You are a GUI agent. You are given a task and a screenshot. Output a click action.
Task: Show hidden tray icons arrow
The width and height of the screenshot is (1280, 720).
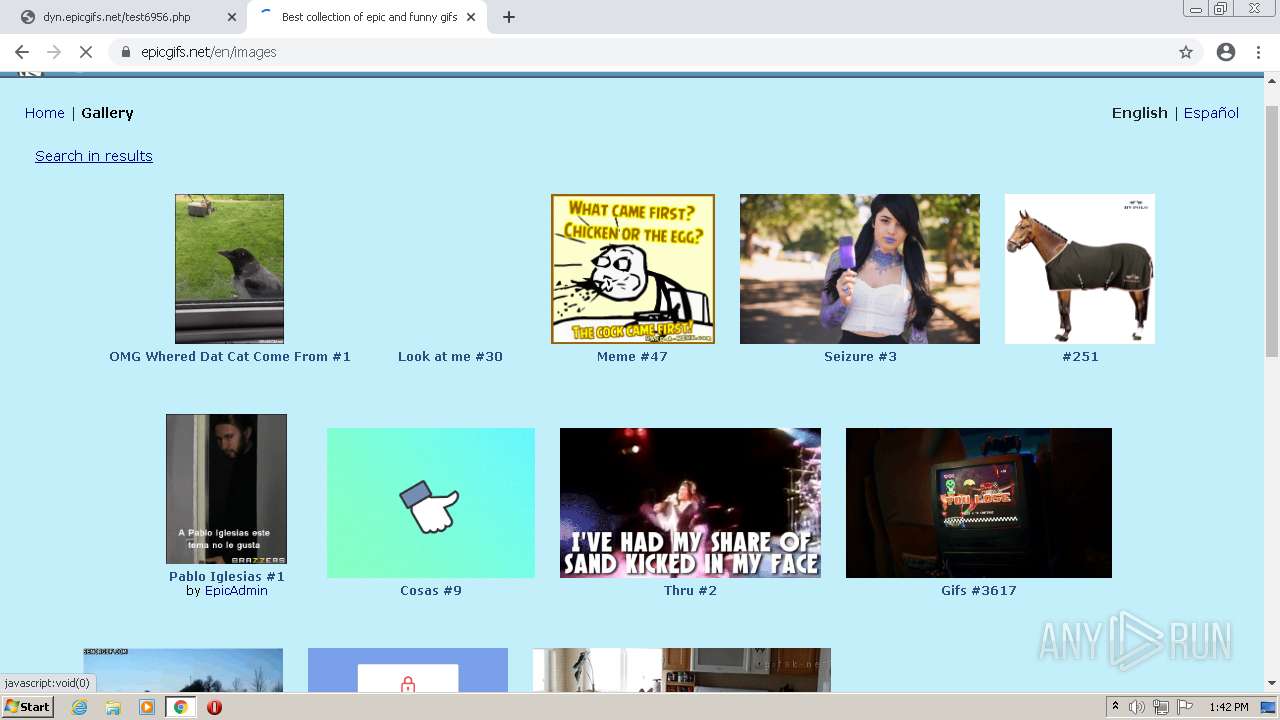(1115, 707)
